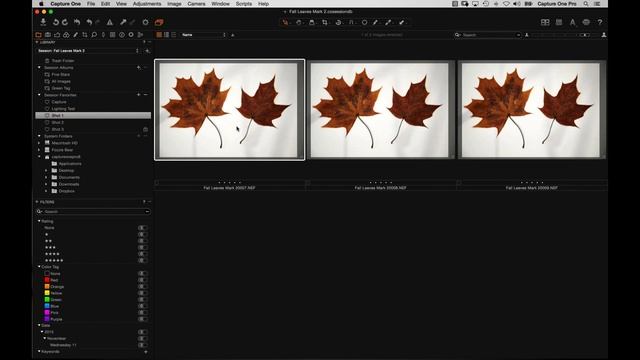Open the question mark help icon

600,22
